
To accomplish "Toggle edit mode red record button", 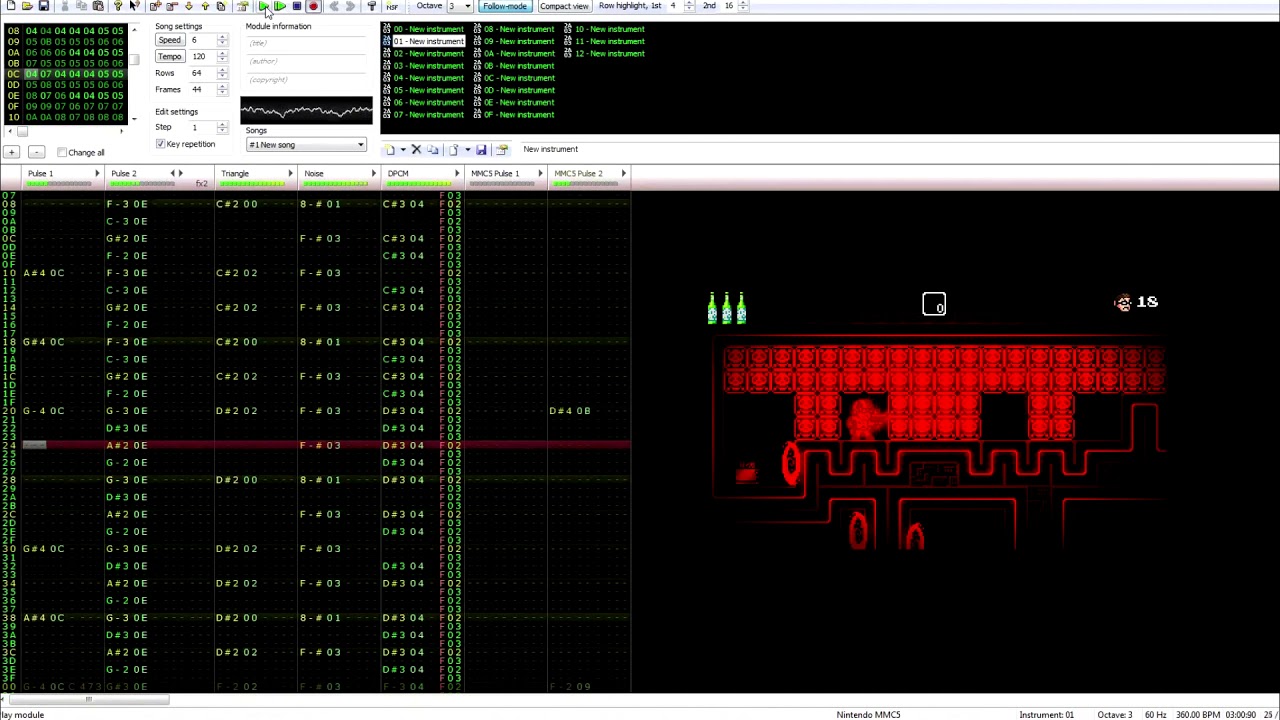I will coord(313,6).
